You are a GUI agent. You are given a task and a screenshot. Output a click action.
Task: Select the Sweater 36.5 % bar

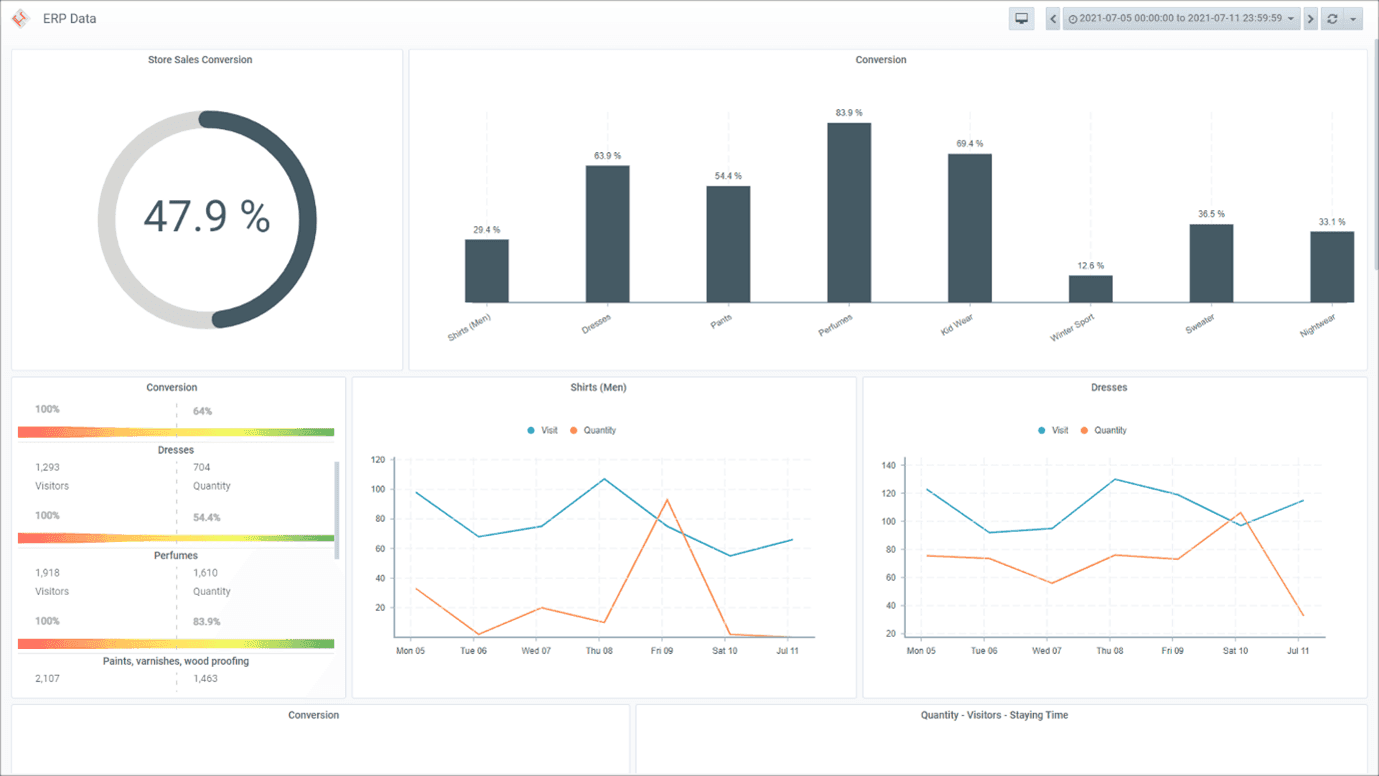[1211, 263]
